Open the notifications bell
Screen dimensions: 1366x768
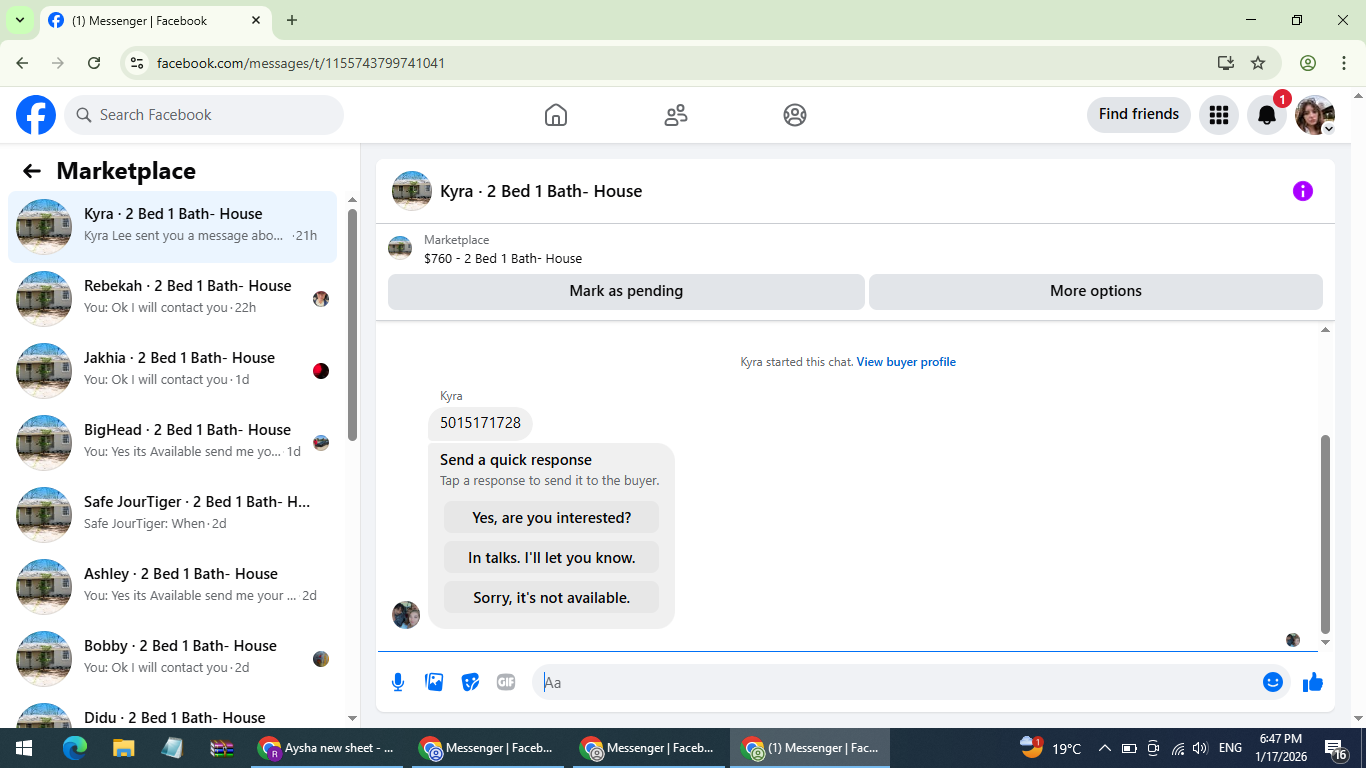pos(1267,115)
